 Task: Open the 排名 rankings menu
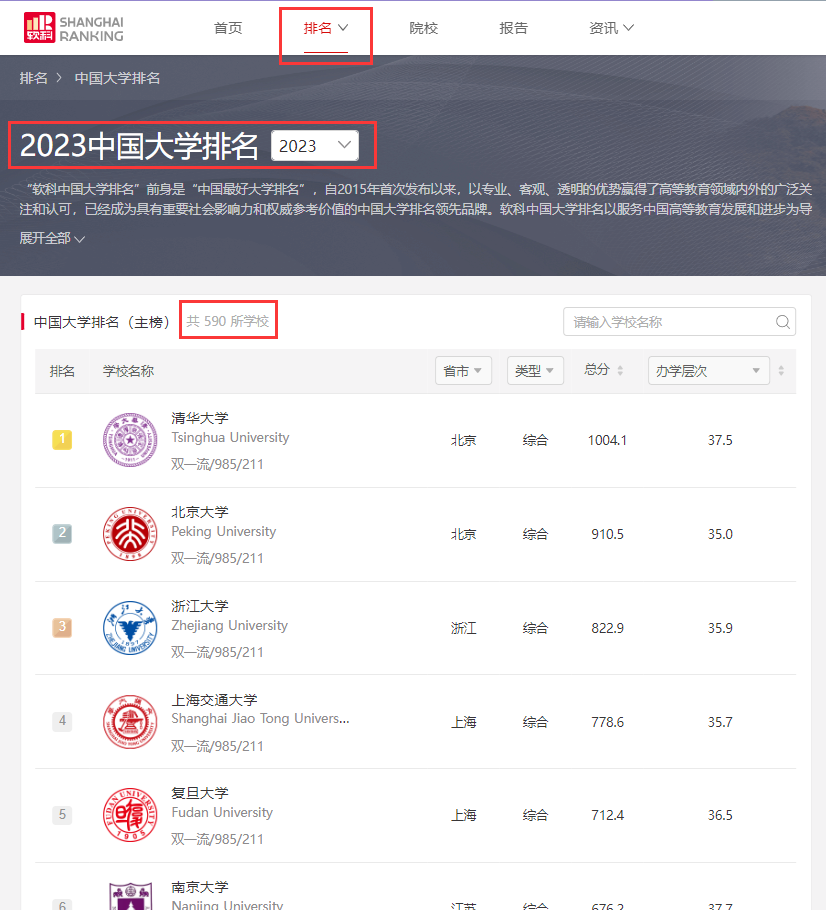326,28
